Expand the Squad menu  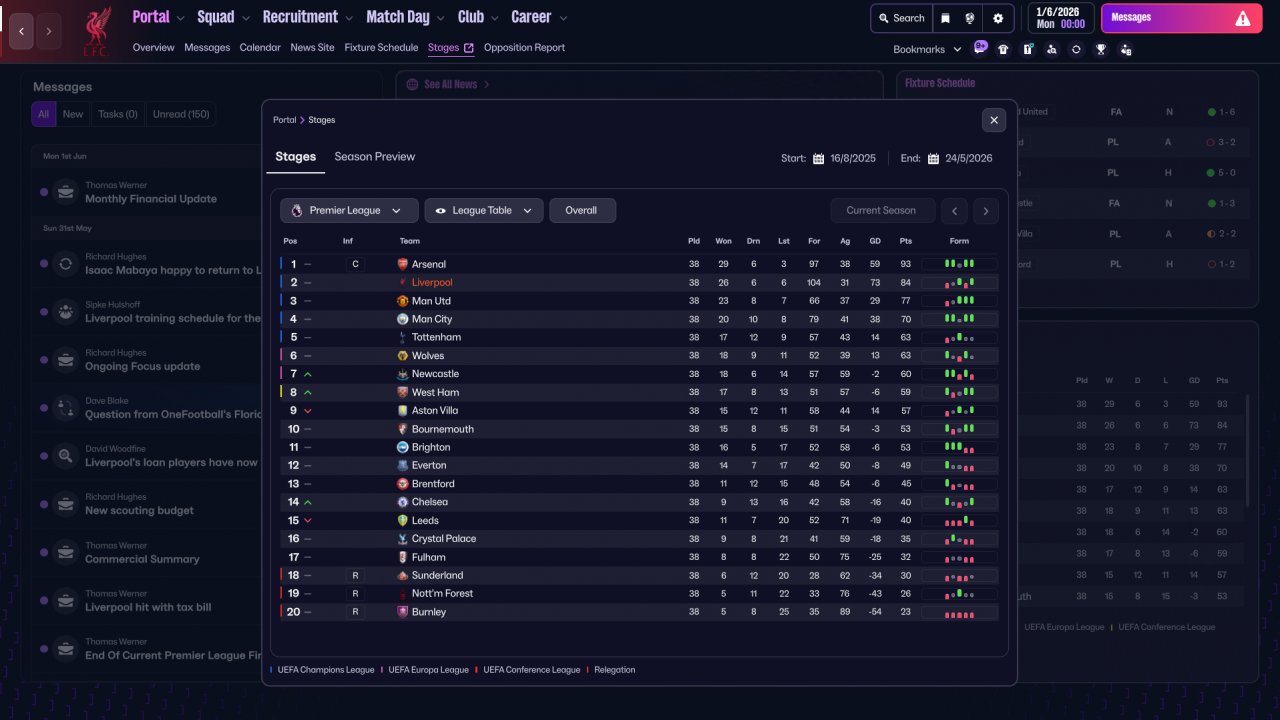(x=224, y=17)
